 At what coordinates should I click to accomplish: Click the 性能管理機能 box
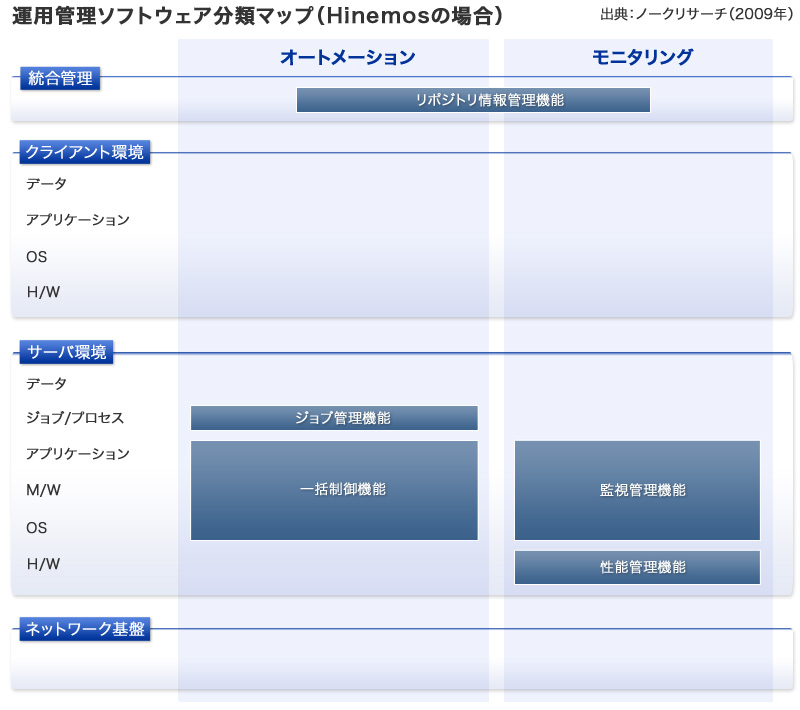coord(637,567)
